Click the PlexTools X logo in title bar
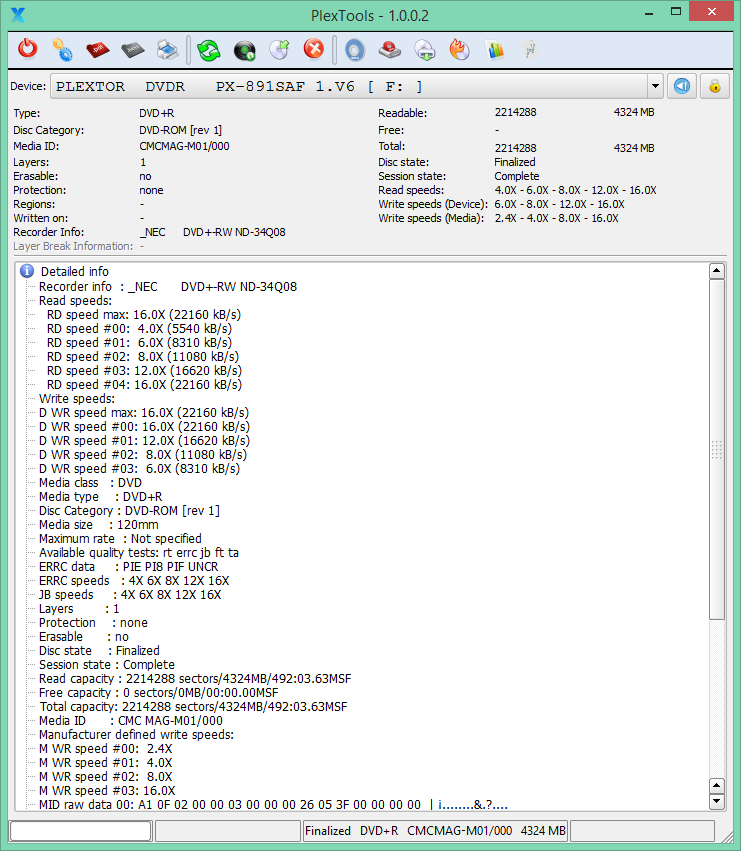The height and width of the screenshot is (851, 741). tap(18, 15)
